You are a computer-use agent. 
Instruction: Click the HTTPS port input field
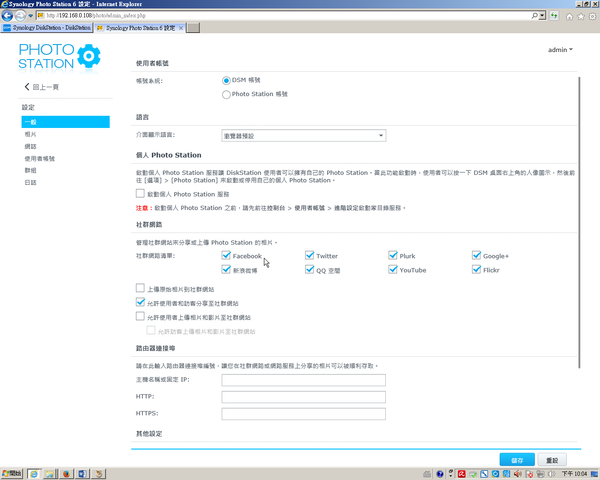(x=303, y=413)
